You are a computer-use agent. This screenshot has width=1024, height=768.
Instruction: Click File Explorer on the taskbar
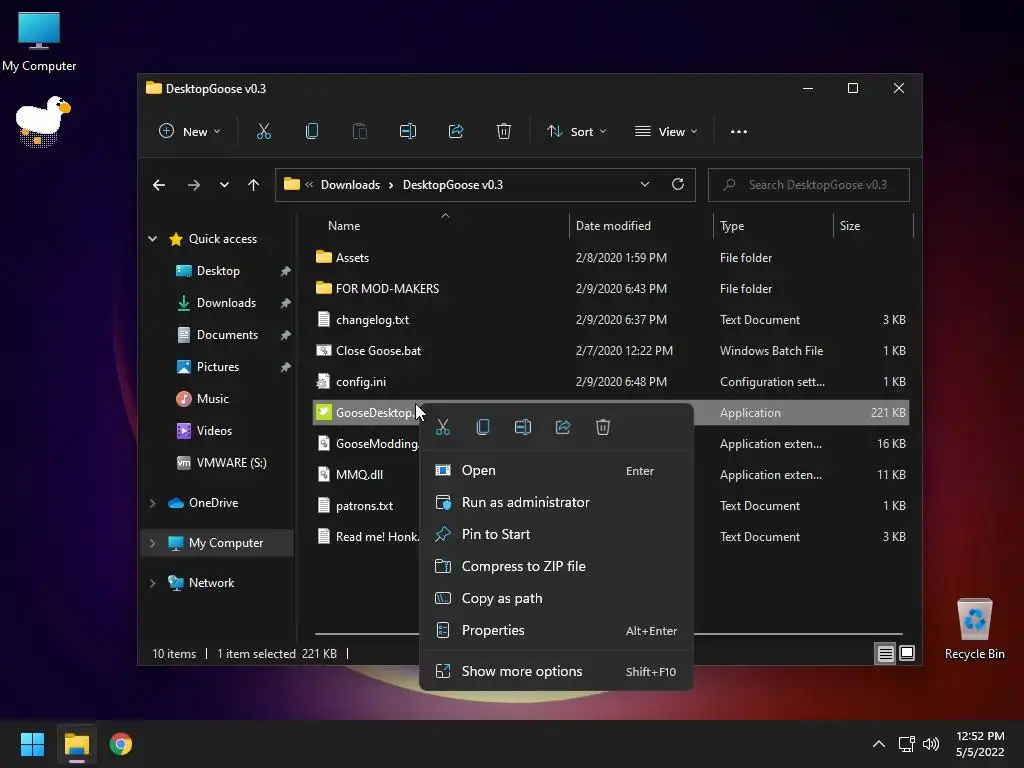click(76, 744)
